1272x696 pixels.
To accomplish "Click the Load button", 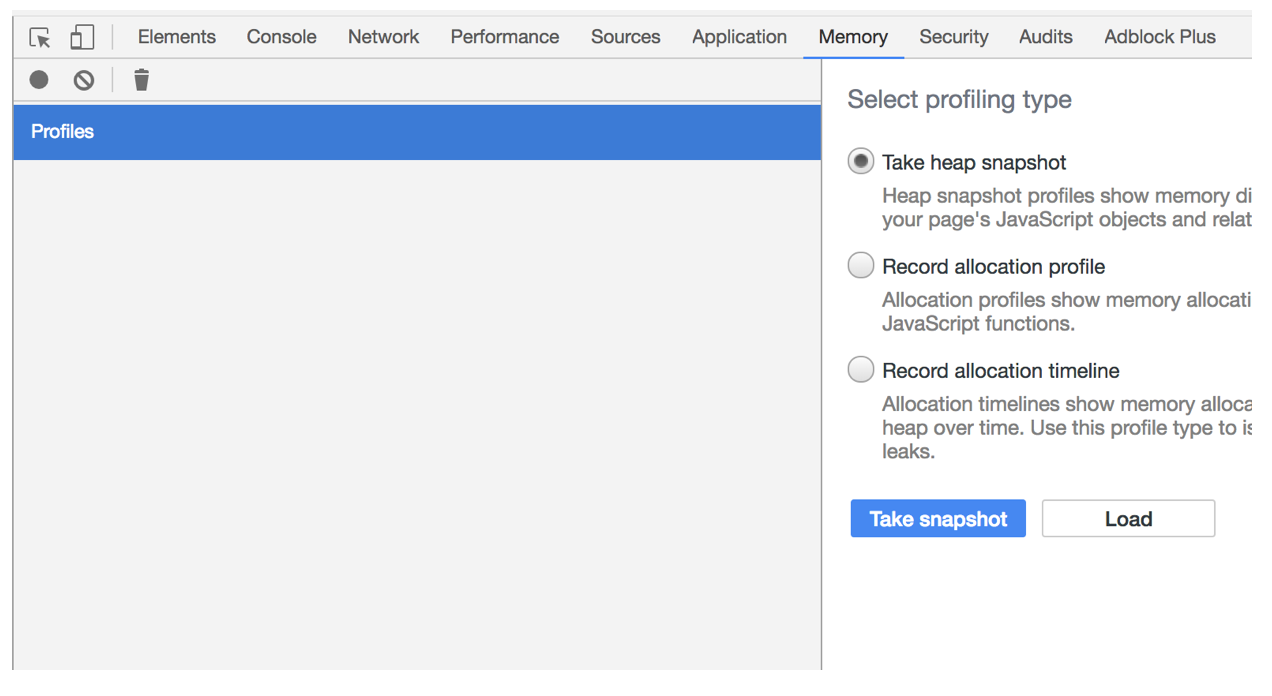I will (1128, 519).
